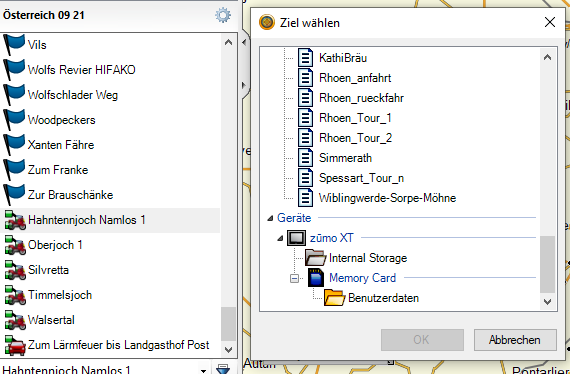
Task: Click the Abbrechen button
Action: pos(515,340)
